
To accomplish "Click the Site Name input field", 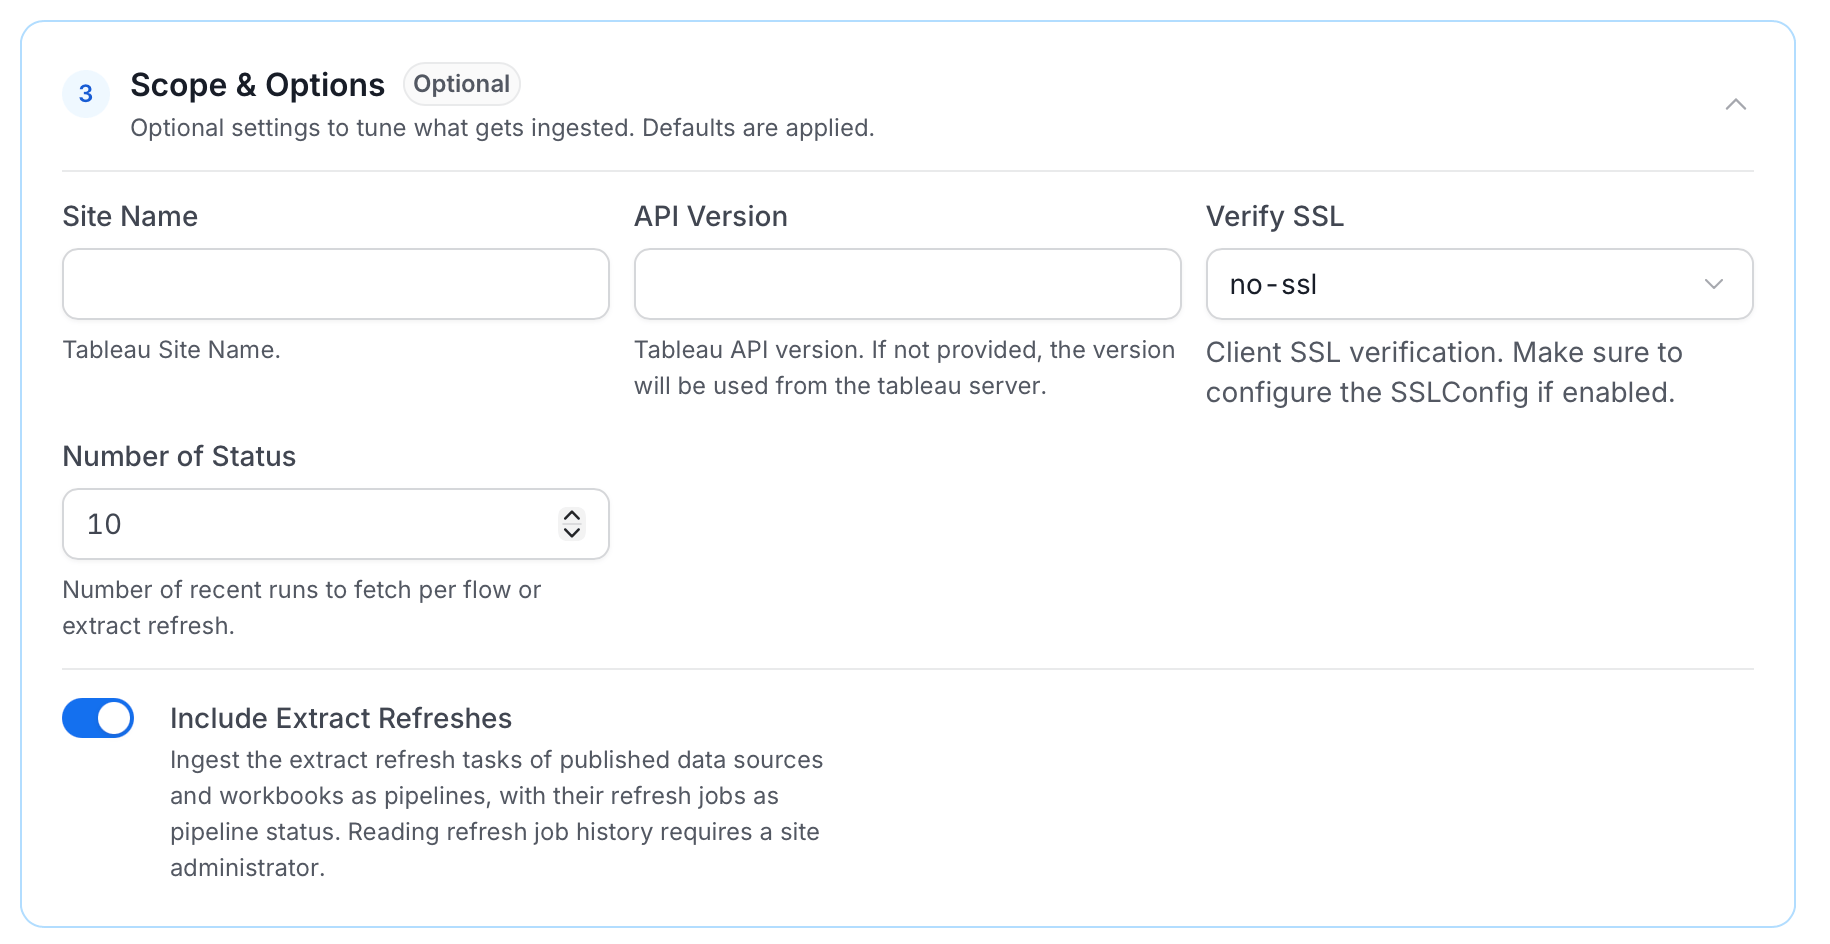I will pyautogui.click(x=336, y=284).
